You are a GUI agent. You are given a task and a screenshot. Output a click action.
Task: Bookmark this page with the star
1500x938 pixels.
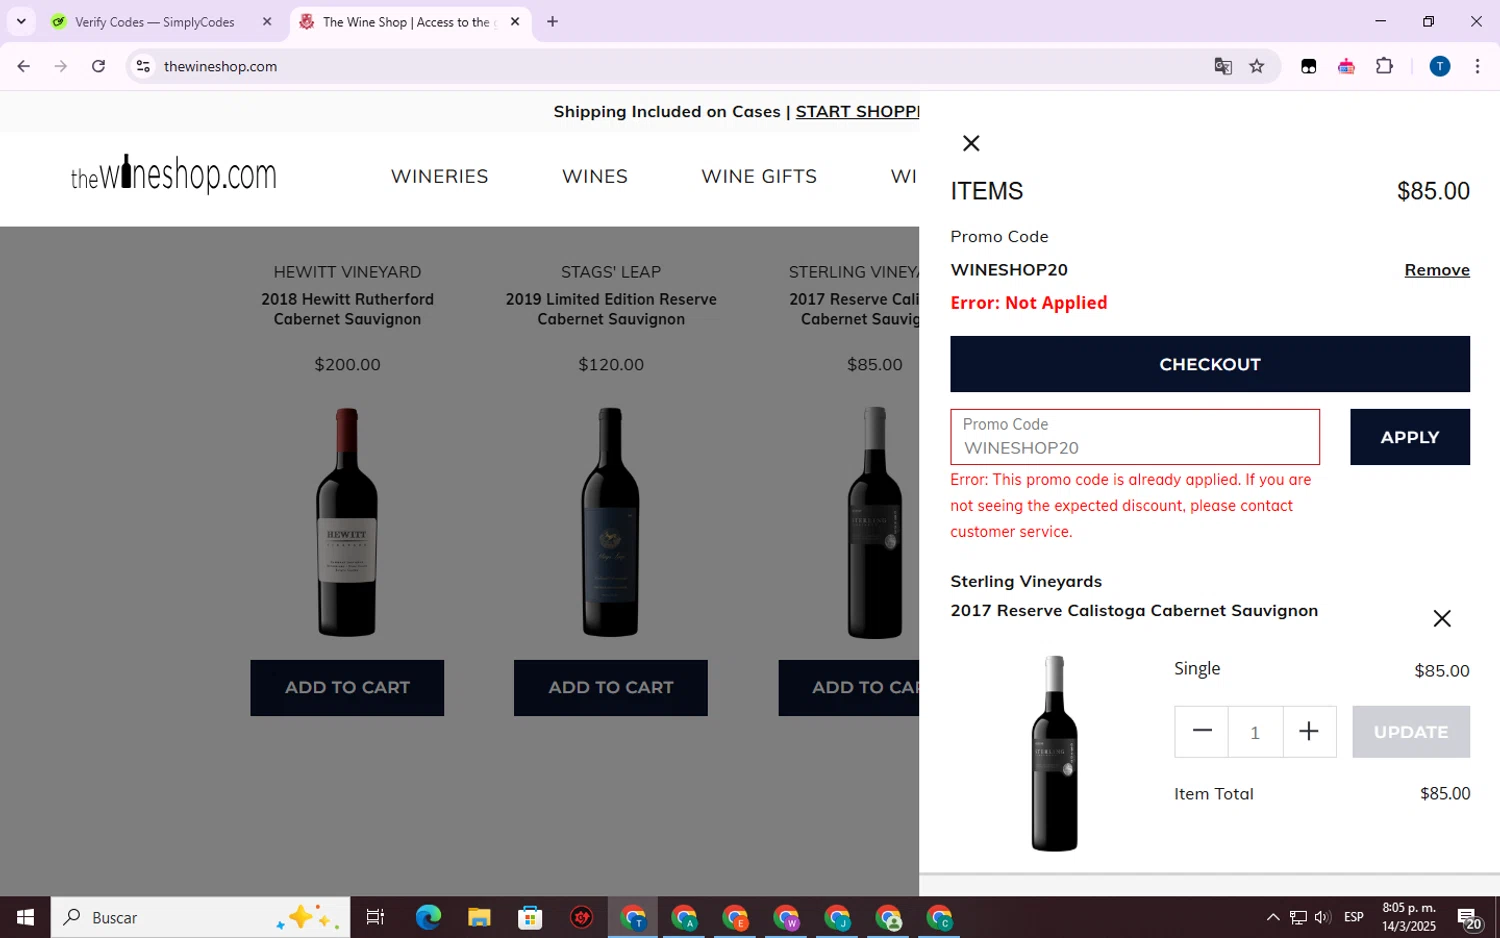coord(1257,66)
